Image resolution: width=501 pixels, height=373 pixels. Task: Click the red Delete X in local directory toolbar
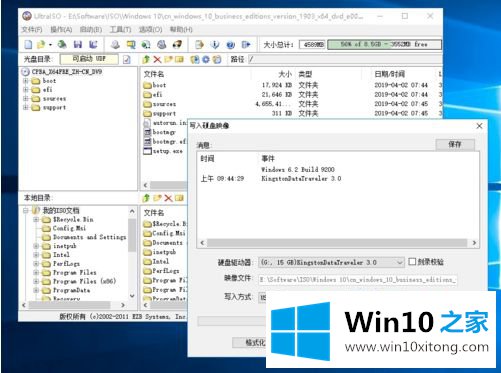coord(168,198)
